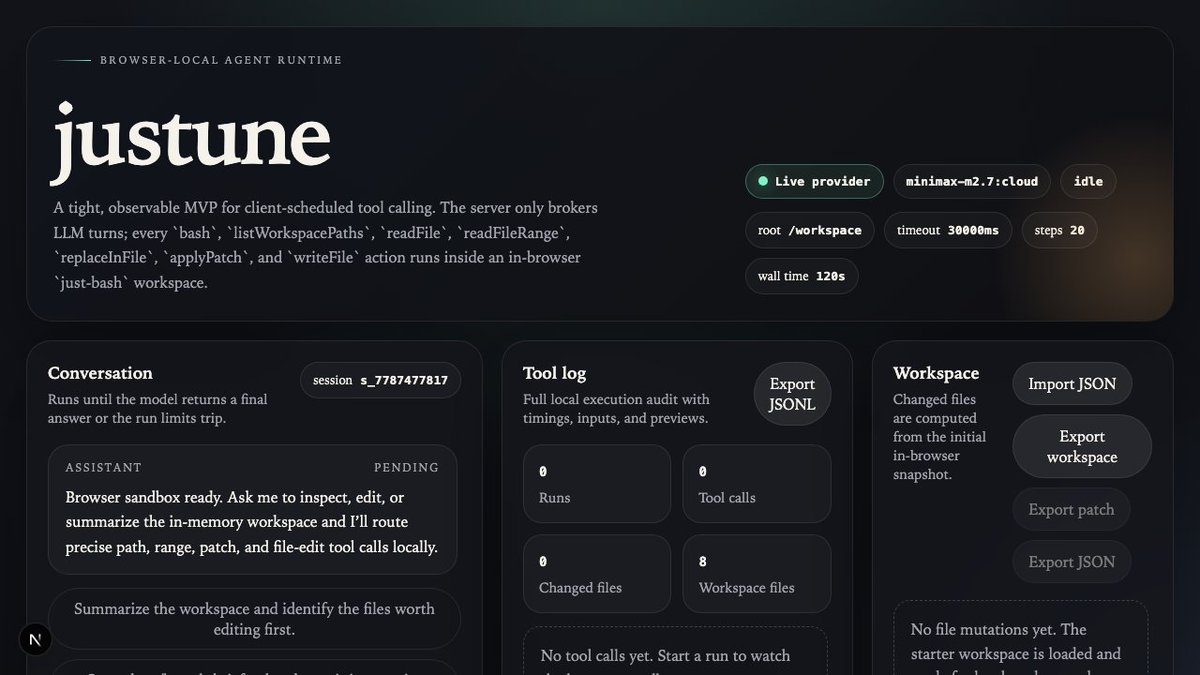Click the ASSISTANT role label
This screenshot has height=675, width=1200.
pyautogui.click(x=104, y=467)
